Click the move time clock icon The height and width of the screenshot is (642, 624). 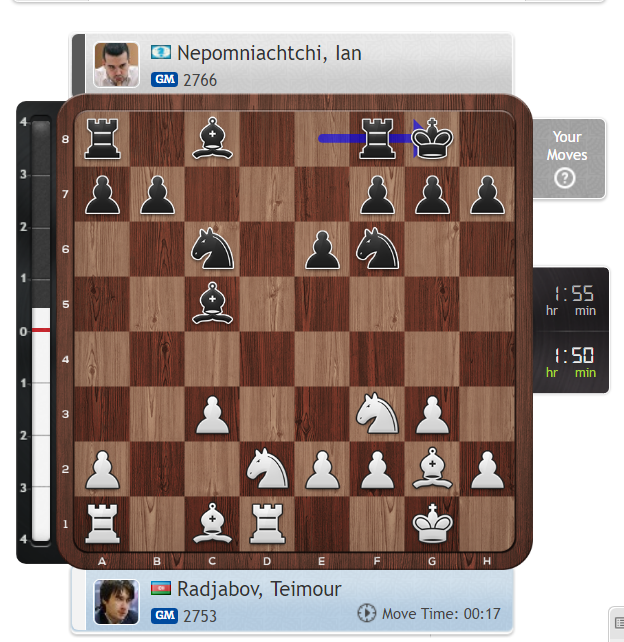click(x=366, y=613)
